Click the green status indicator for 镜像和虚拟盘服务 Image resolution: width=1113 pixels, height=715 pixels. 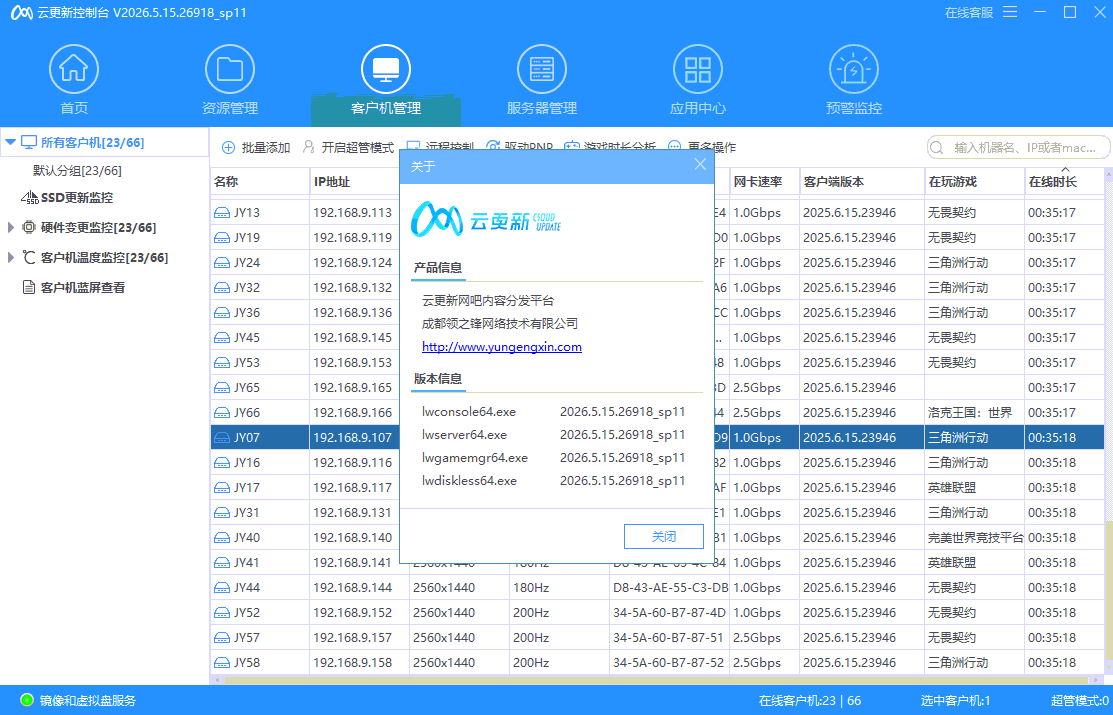tap(27, 700)
